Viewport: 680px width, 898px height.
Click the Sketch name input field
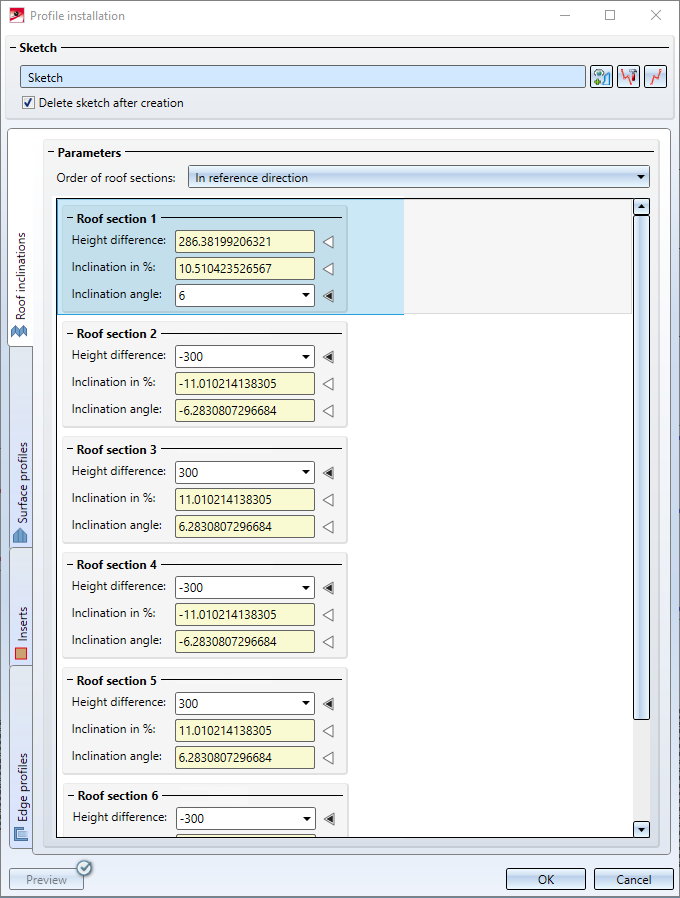pyautogui.click(x=302, y=77)
